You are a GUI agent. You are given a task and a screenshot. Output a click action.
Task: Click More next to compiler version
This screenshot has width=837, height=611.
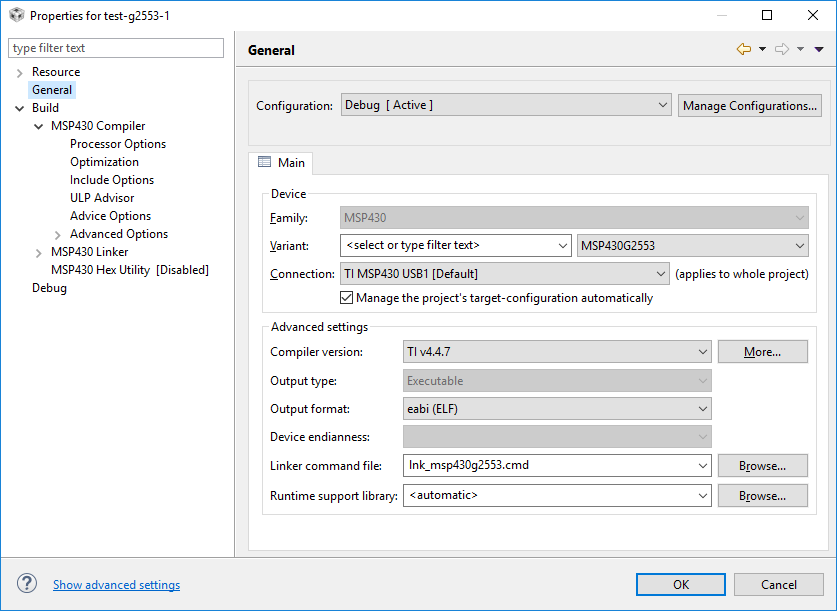[762, 351]
